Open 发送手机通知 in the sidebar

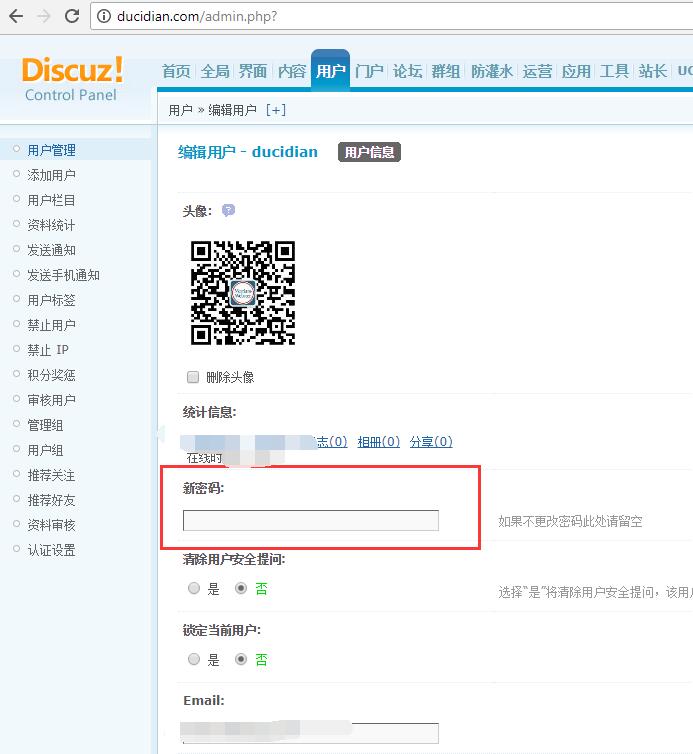[x=63, y=275]
